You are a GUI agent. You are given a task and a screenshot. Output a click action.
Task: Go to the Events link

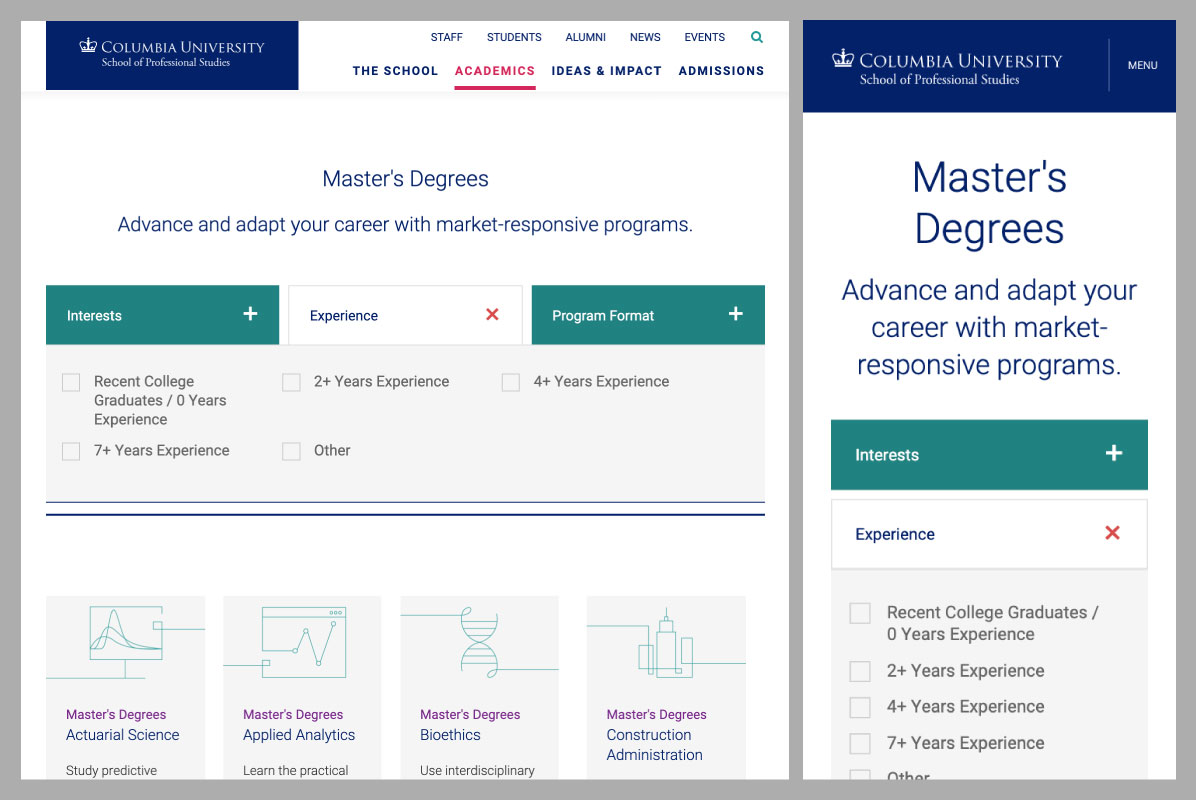point(705,37)
